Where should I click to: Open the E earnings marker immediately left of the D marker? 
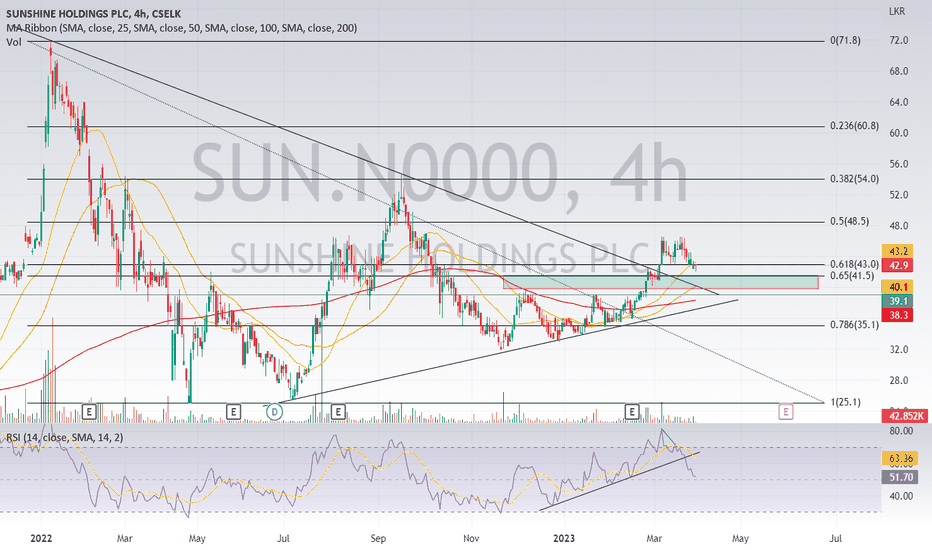234,411
